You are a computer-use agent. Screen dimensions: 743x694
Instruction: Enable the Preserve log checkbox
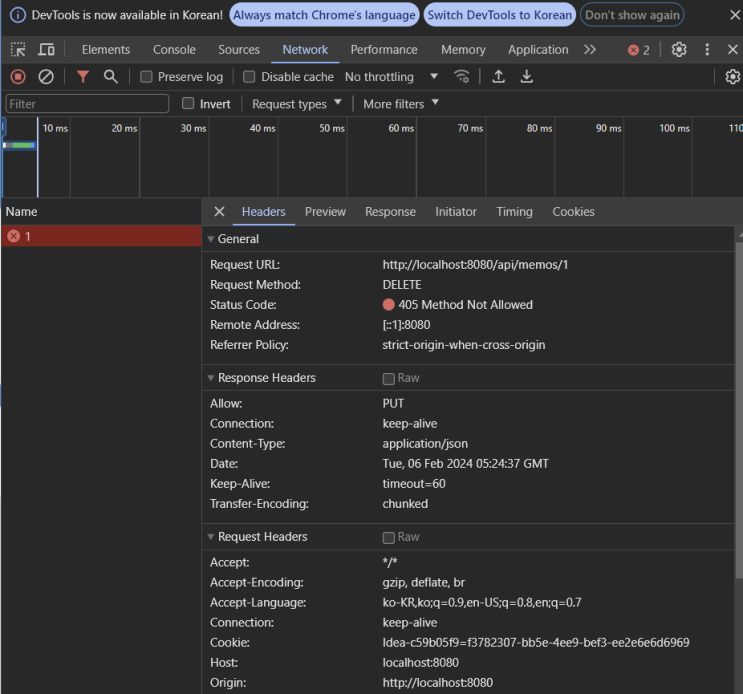[x=146, y=77]
